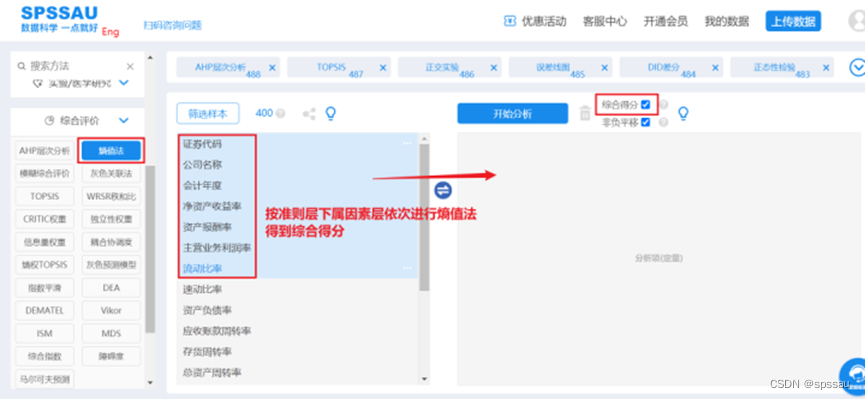Open 客服中心 in the header

click(x=605, y=22)
